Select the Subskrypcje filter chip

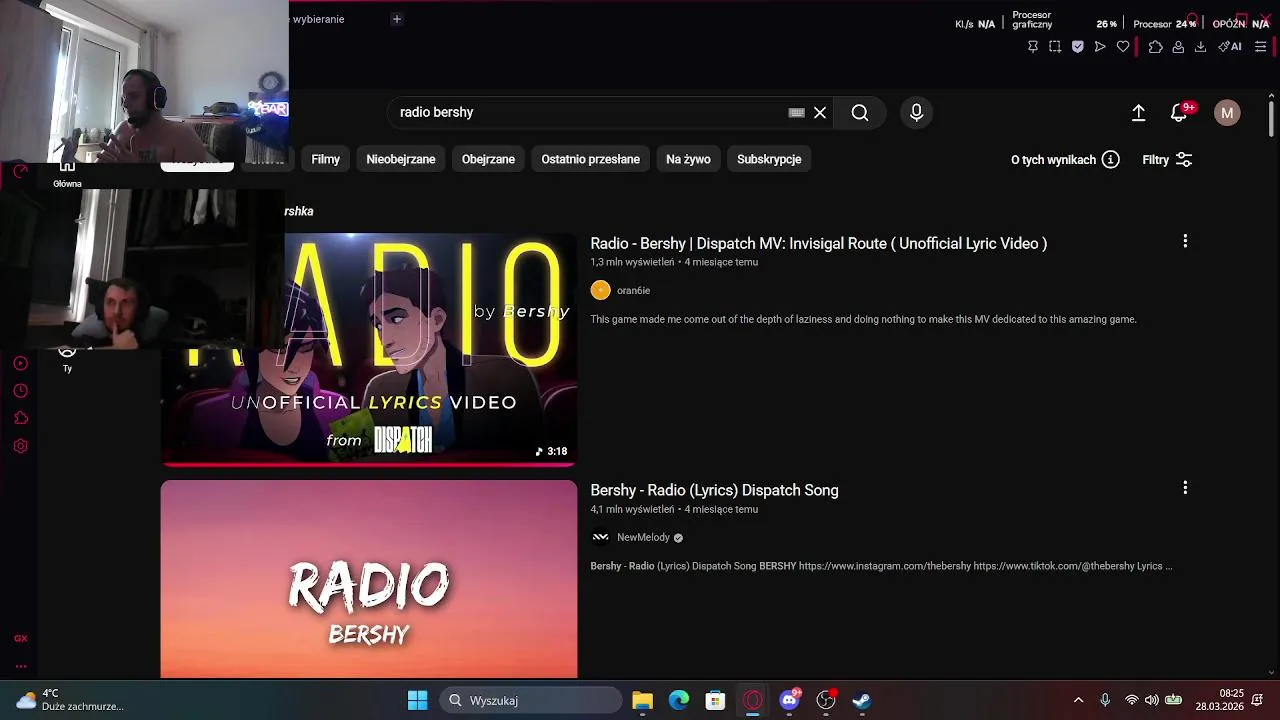point(769,160)
